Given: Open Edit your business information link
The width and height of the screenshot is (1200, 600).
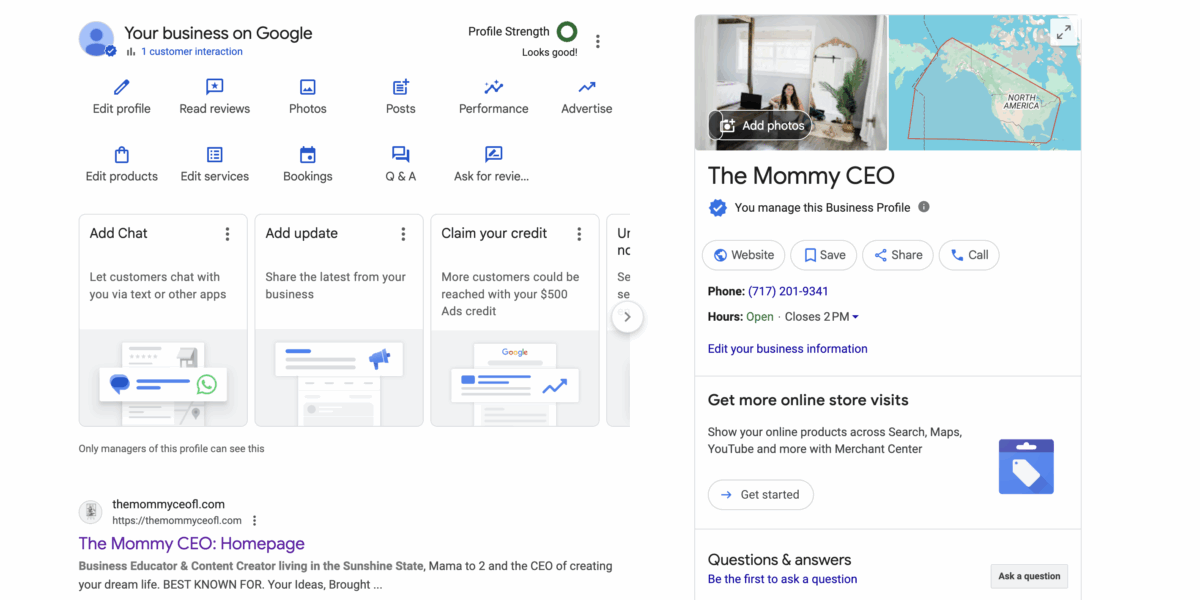Looking at the screenshot, I should point(787,349).
